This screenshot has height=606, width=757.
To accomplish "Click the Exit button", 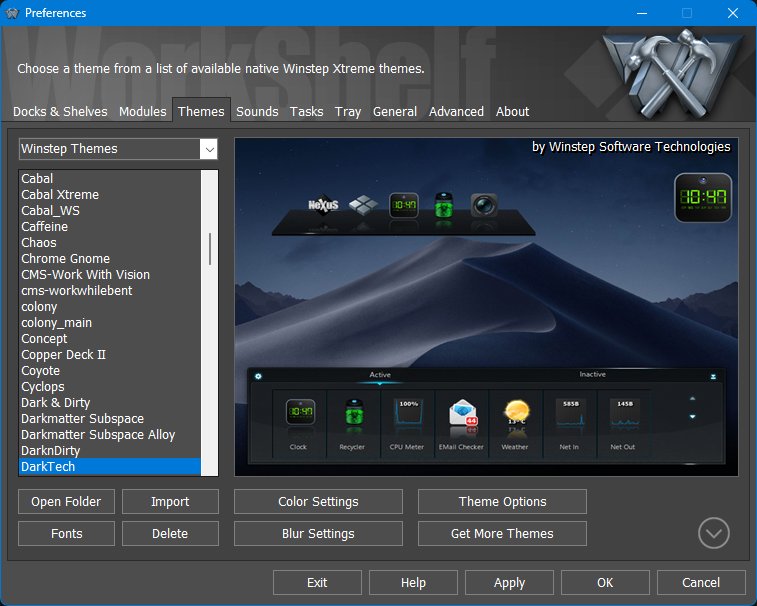I will tap(317, 583).
